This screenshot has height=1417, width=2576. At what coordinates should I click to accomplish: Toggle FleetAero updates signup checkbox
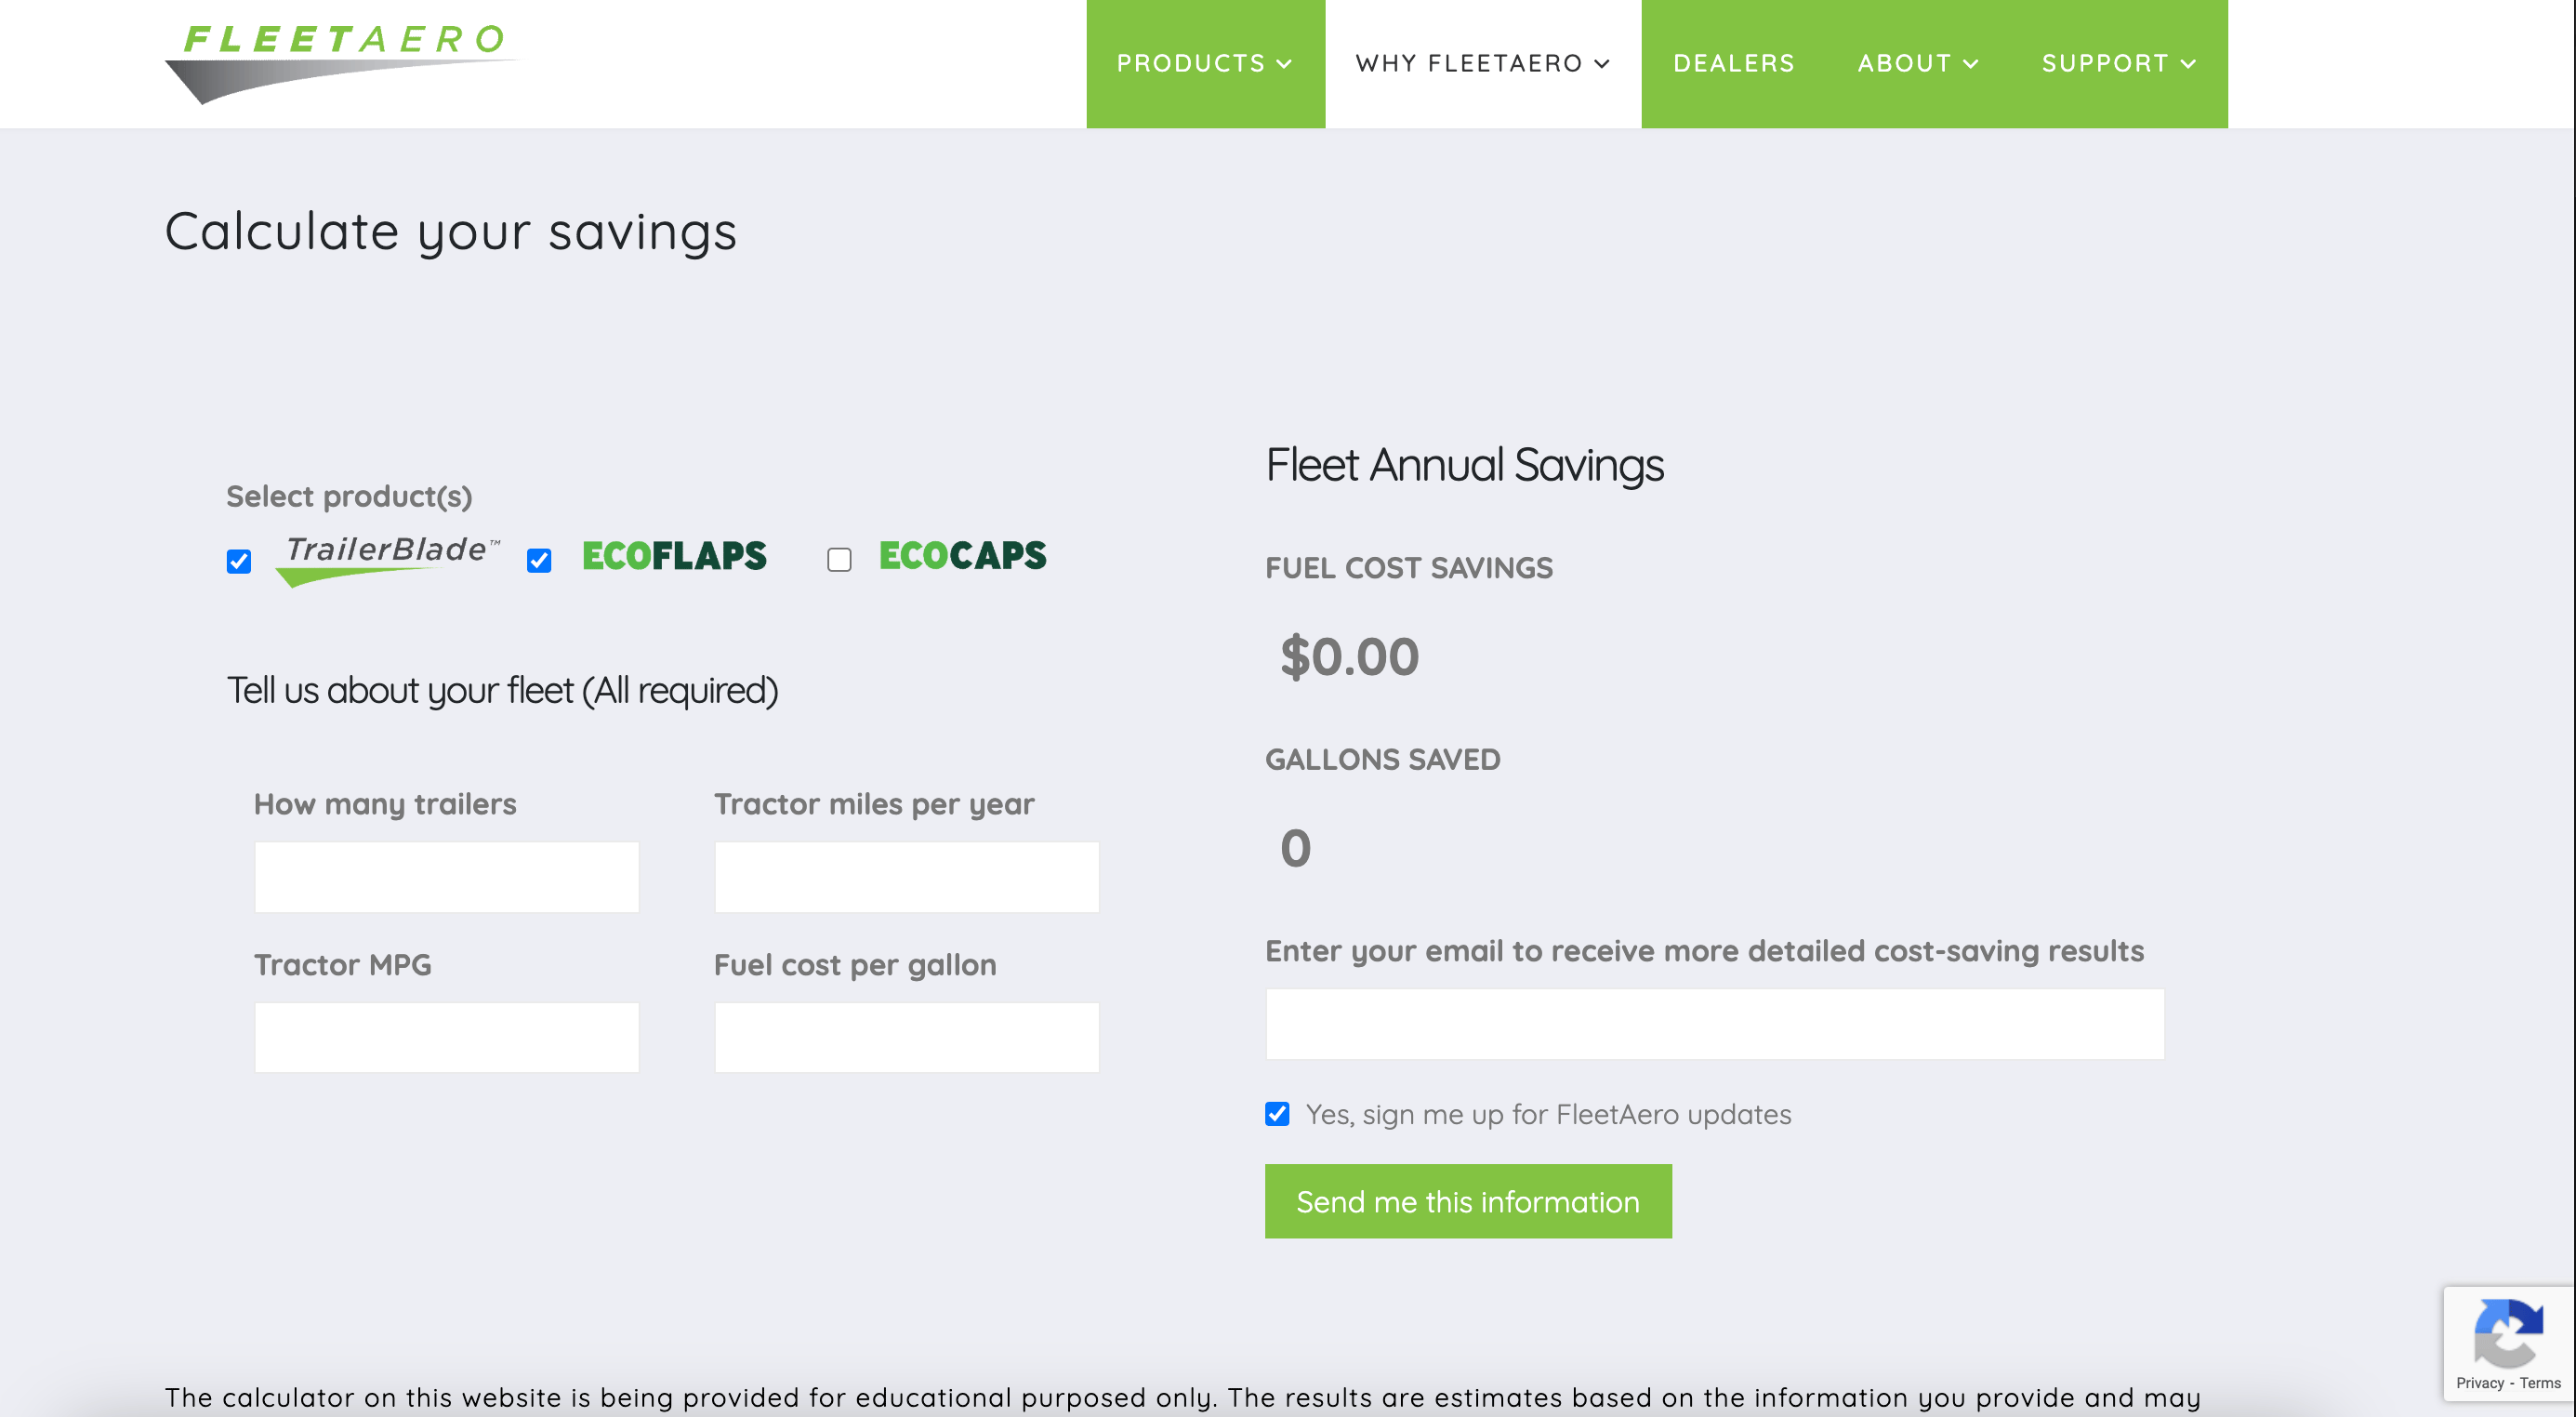click(1277, 1114)
